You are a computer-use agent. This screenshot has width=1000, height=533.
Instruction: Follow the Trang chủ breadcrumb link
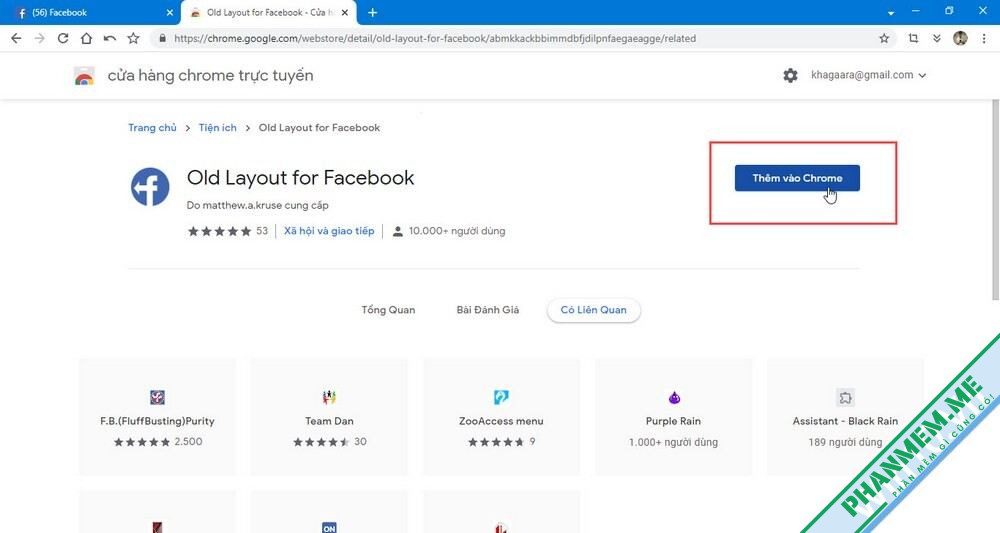tap(152, 128)
